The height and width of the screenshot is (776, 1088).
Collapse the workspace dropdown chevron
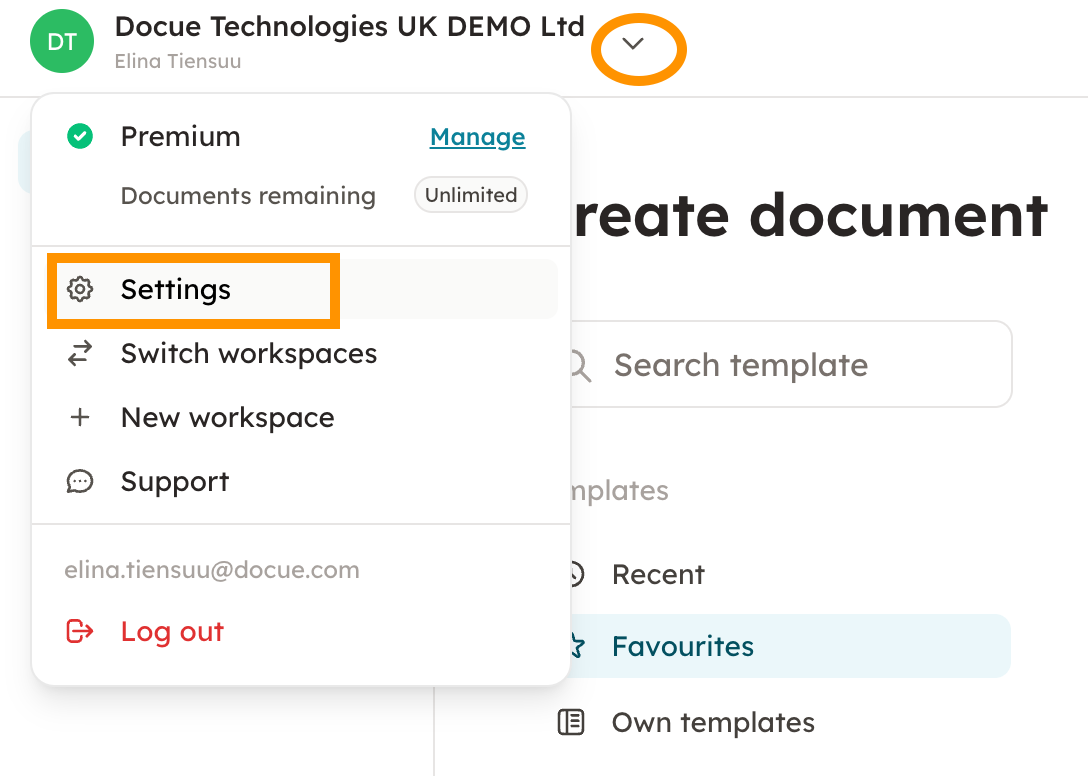point(633,44)
